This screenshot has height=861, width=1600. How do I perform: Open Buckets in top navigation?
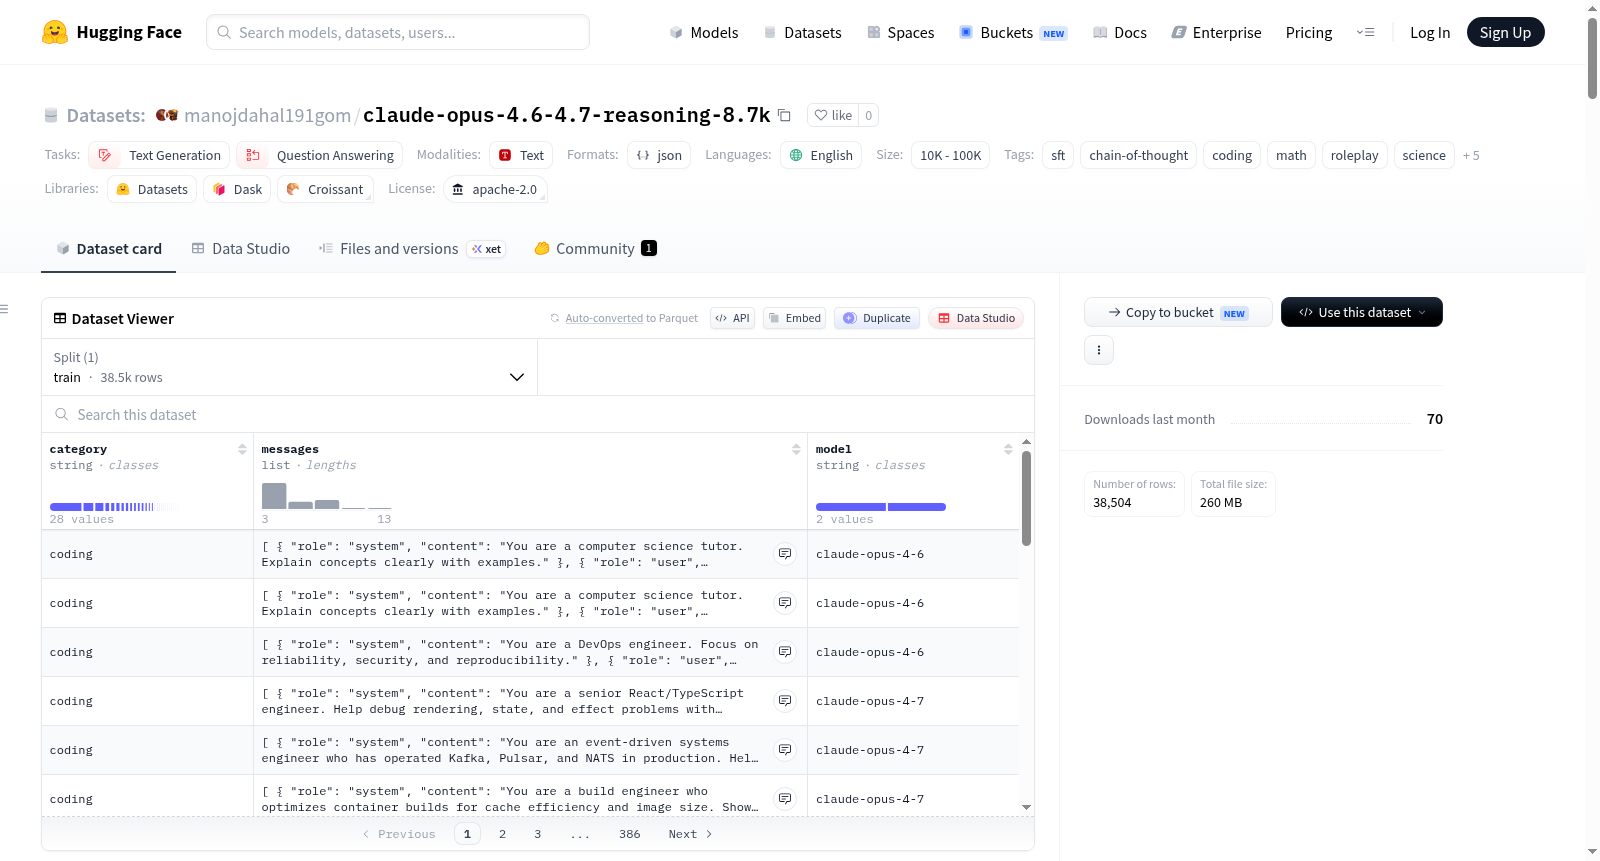click(x=1013, y=33)
